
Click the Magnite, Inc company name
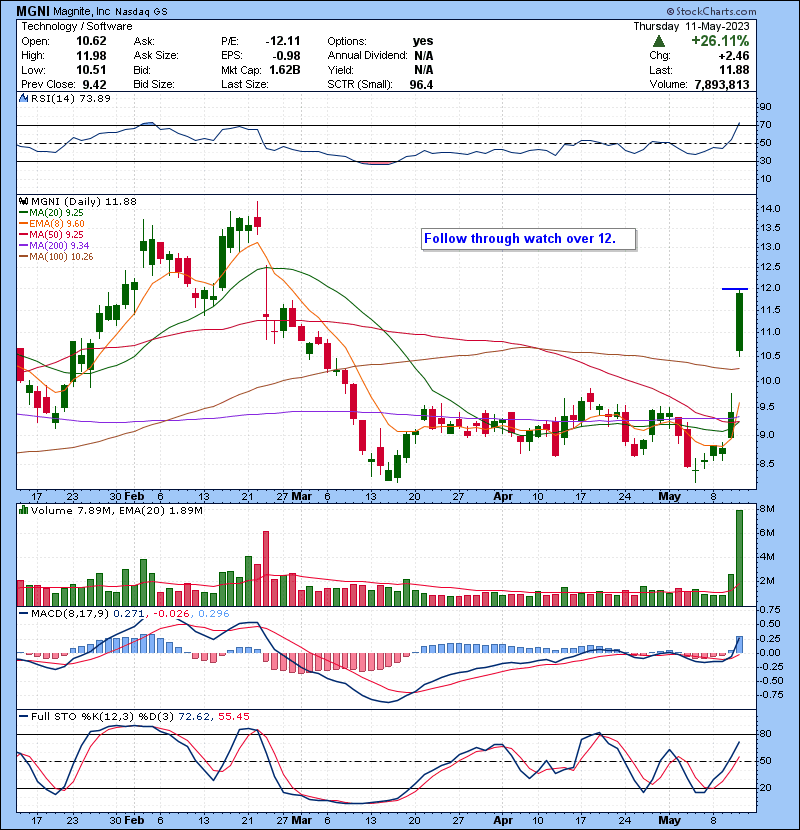[82, 11]
